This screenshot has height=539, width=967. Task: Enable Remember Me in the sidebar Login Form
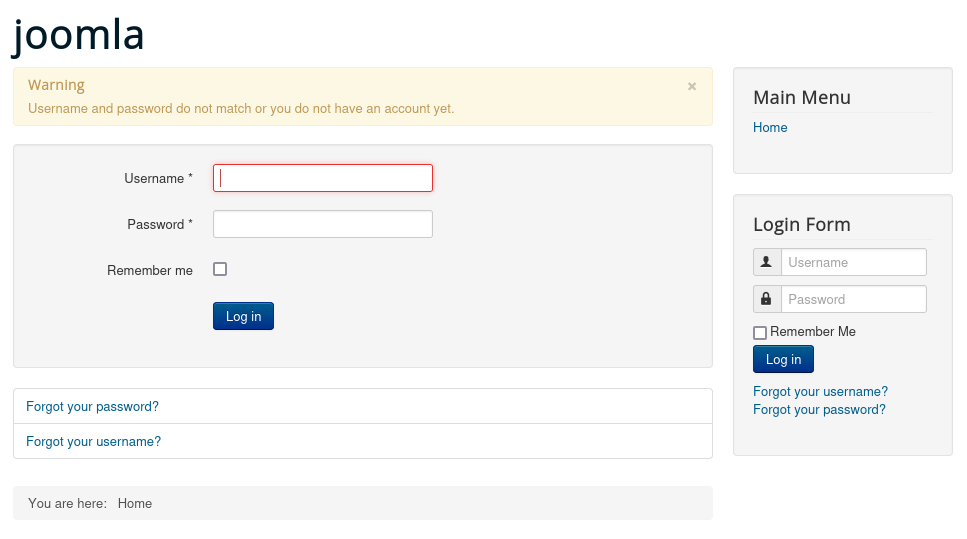coord(760,333)
